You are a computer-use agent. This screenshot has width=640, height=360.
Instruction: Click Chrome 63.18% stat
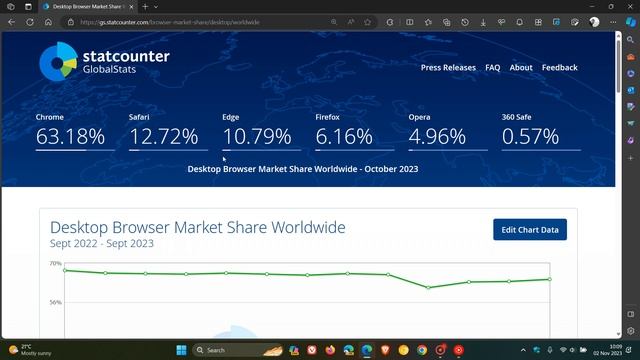[75, 131]
